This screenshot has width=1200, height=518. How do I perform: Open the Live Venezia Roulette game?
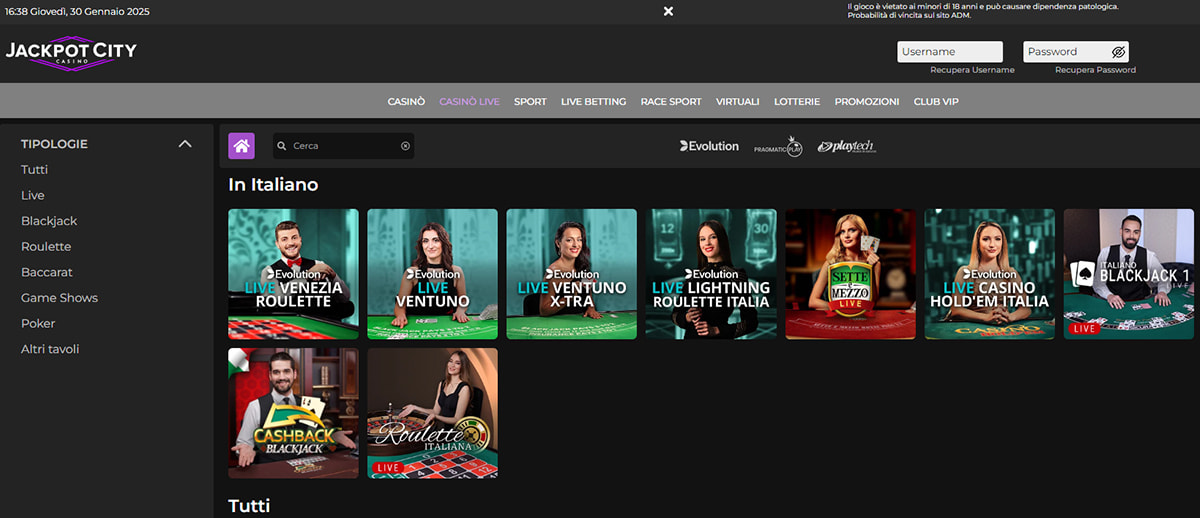[293, 274]
